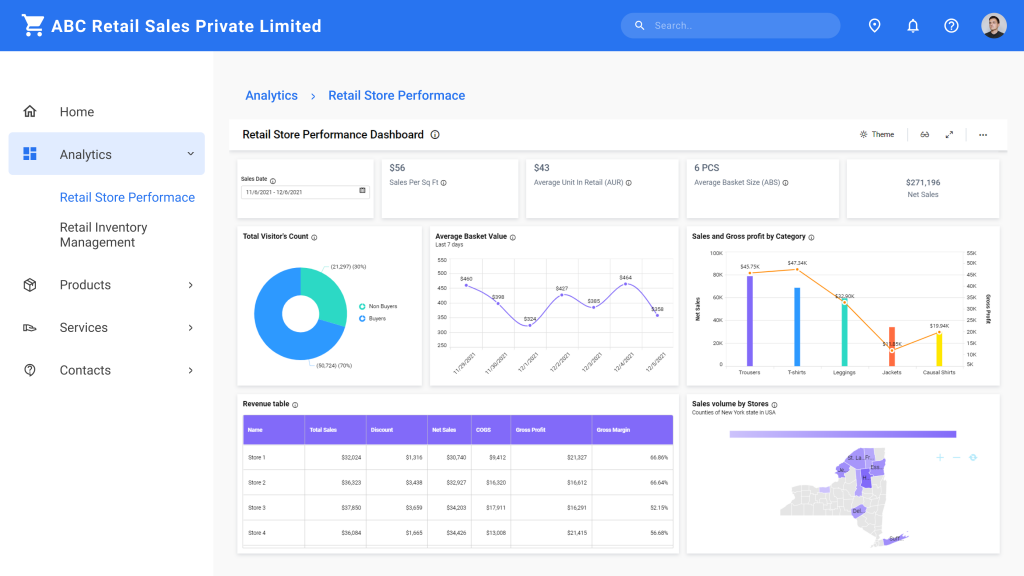This screenshot has height=576, width=1024.
Task: Reset the New York map view
Action: (973, 458)
